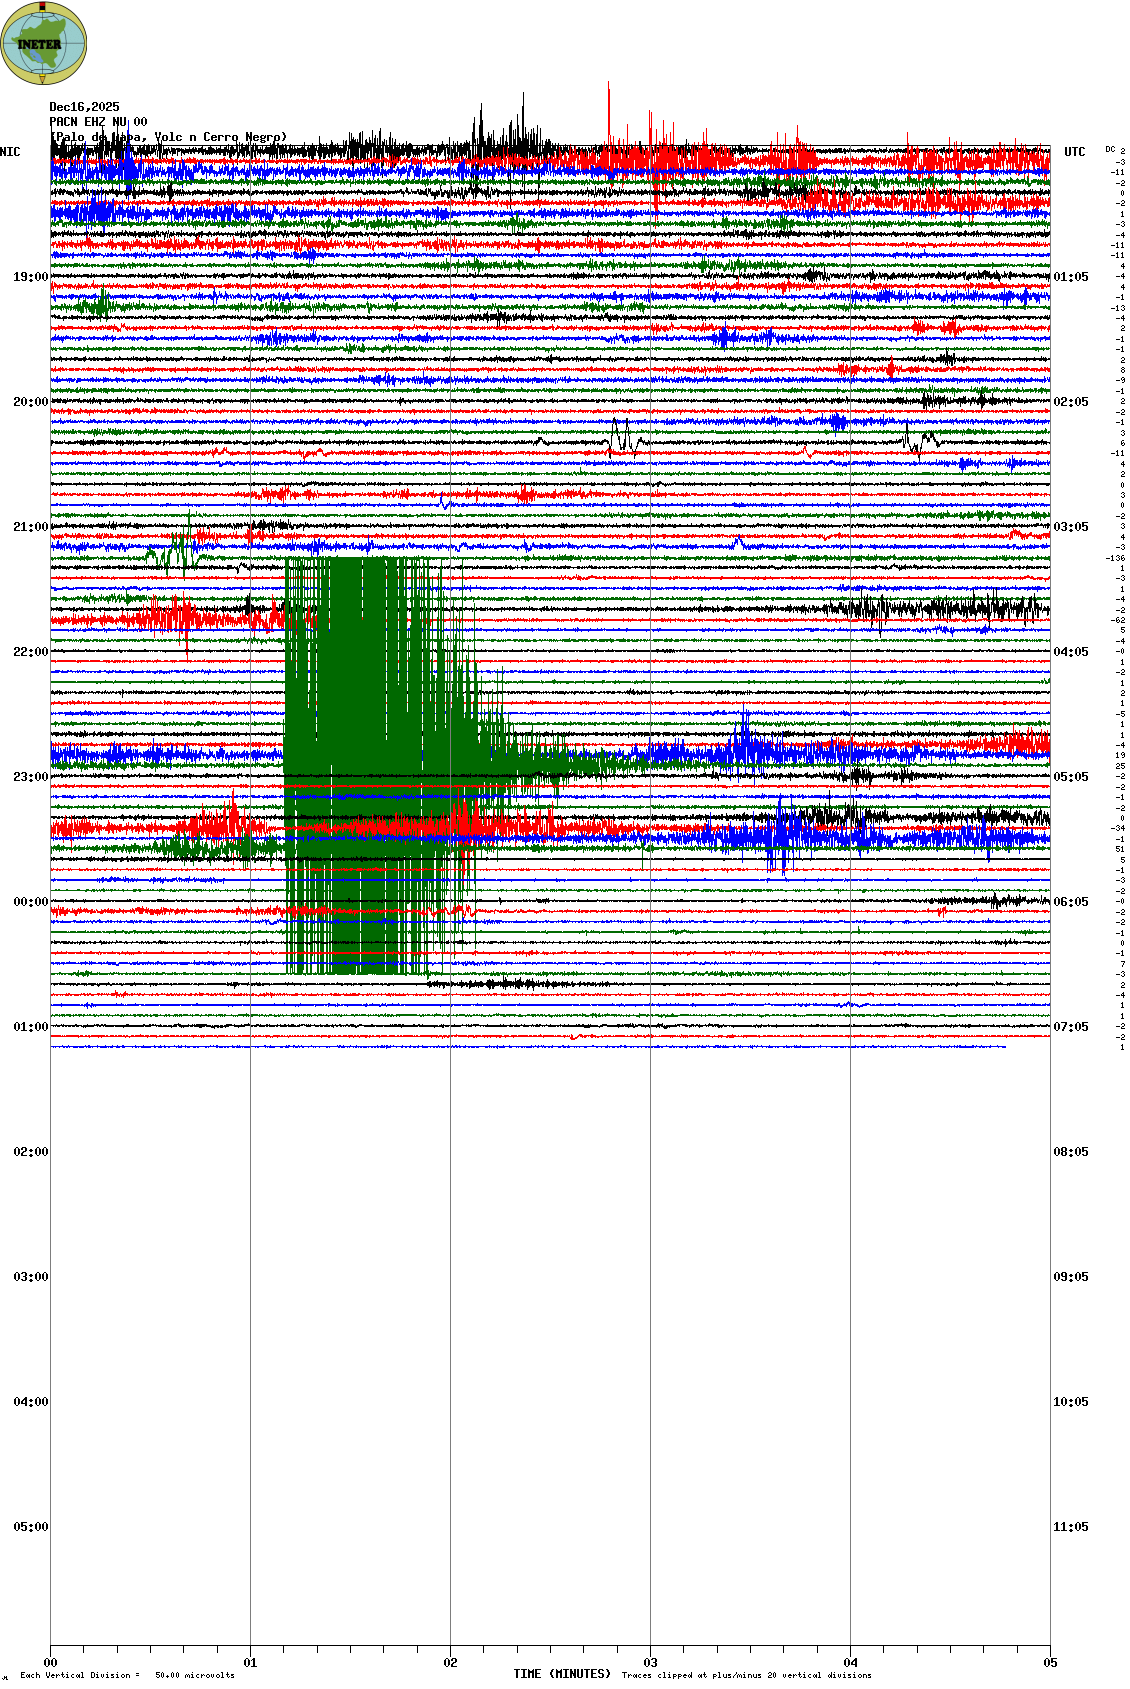Click the 05:05 UTC time label

coord(1070,777)
